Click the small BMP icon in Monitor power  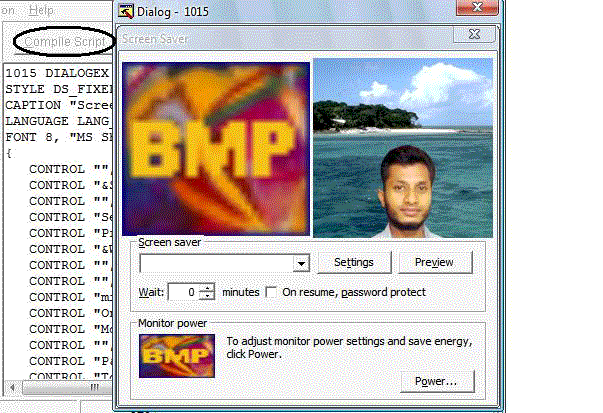pos(177,356)
